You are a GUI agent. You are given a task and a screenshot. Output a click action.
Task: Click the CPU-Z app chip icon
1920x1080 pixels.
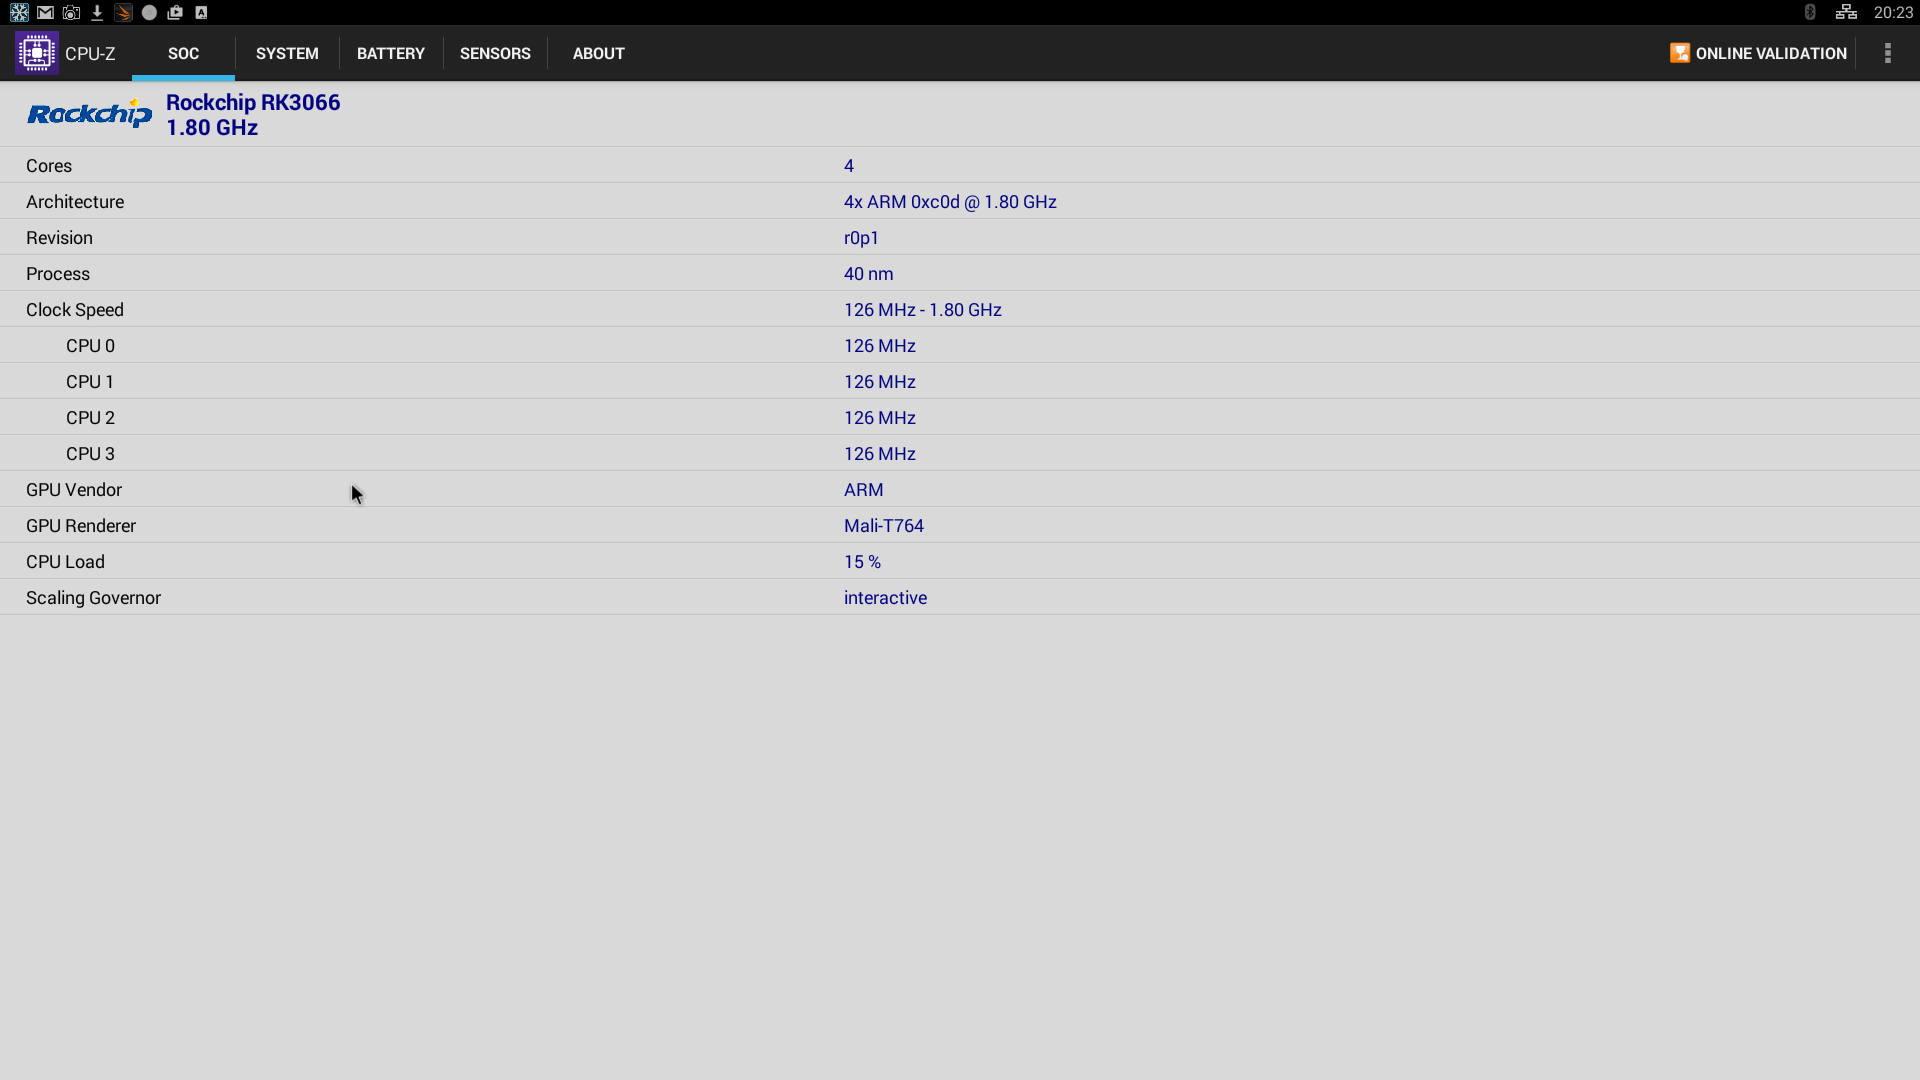pyautogui.click(x=37, y=53)
